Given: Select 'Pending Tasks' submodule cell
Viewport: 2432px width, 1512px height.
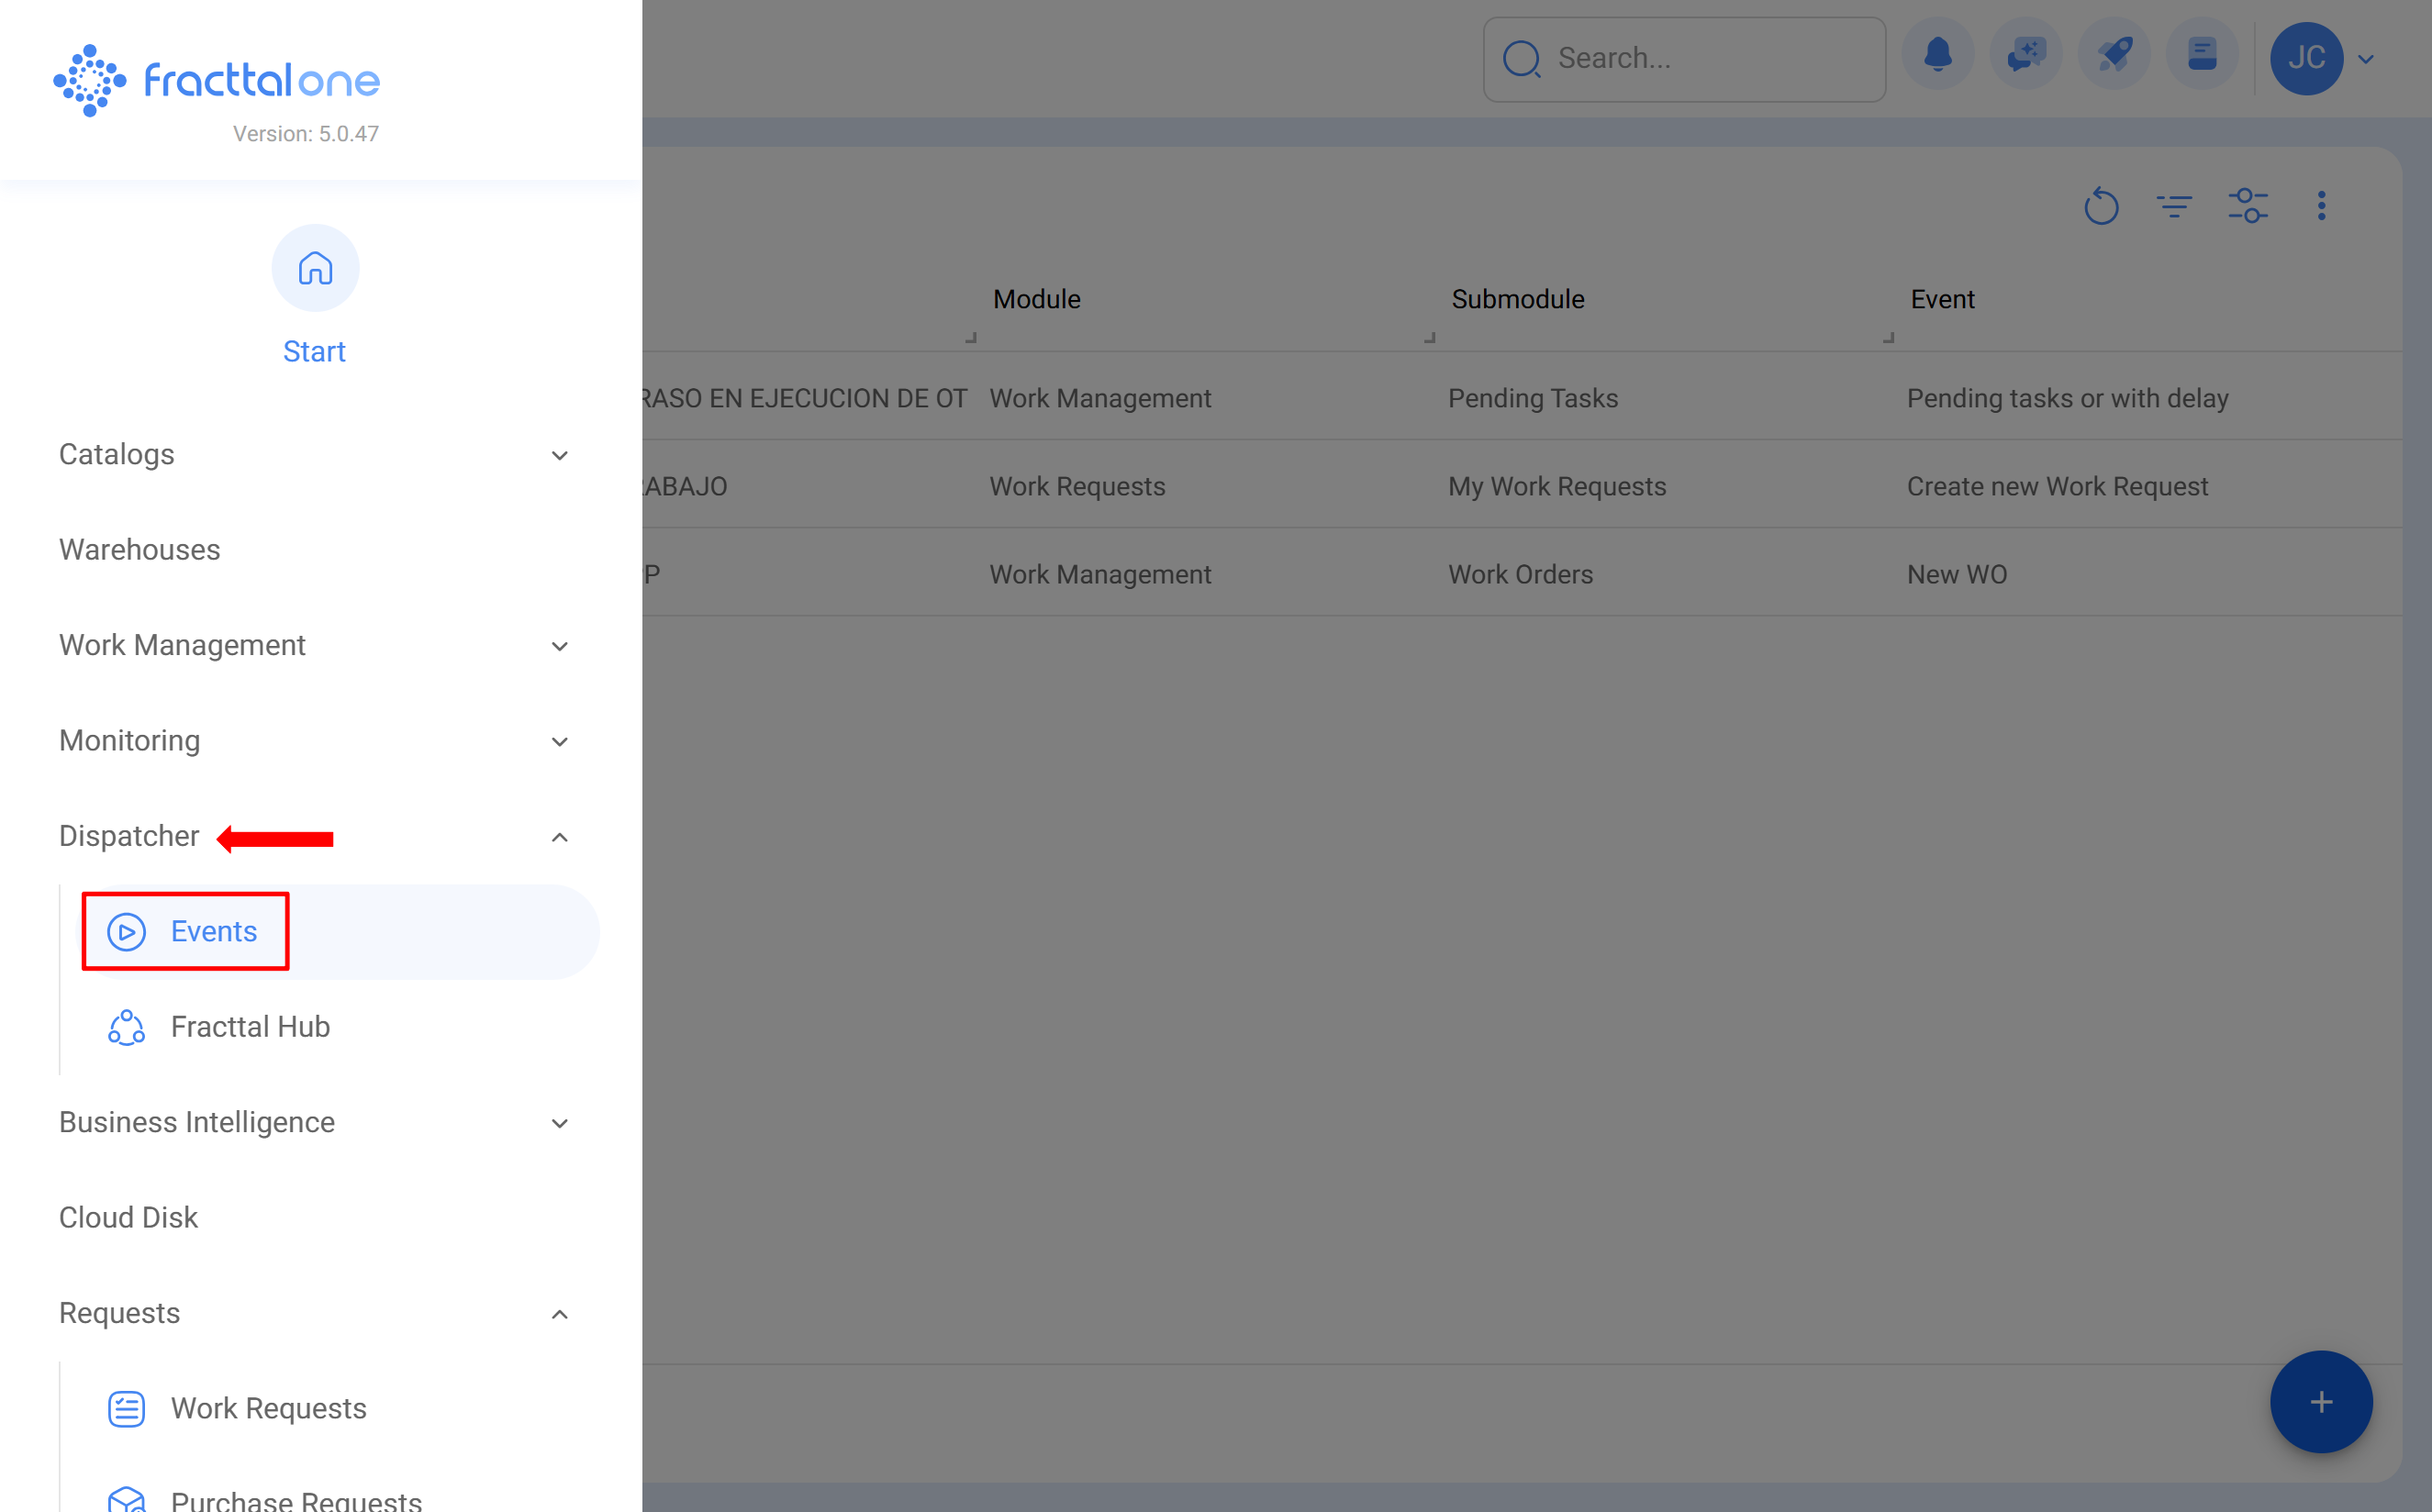Looking at the screenshot, I should pos(1532,398).
